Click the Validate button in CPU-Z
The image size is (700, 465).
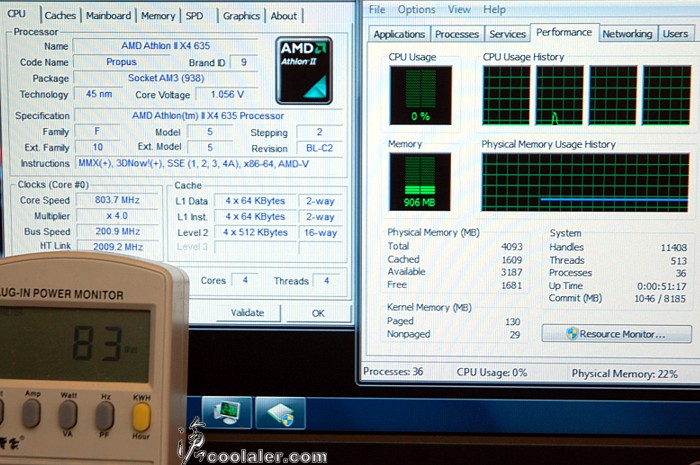point(247,312)
